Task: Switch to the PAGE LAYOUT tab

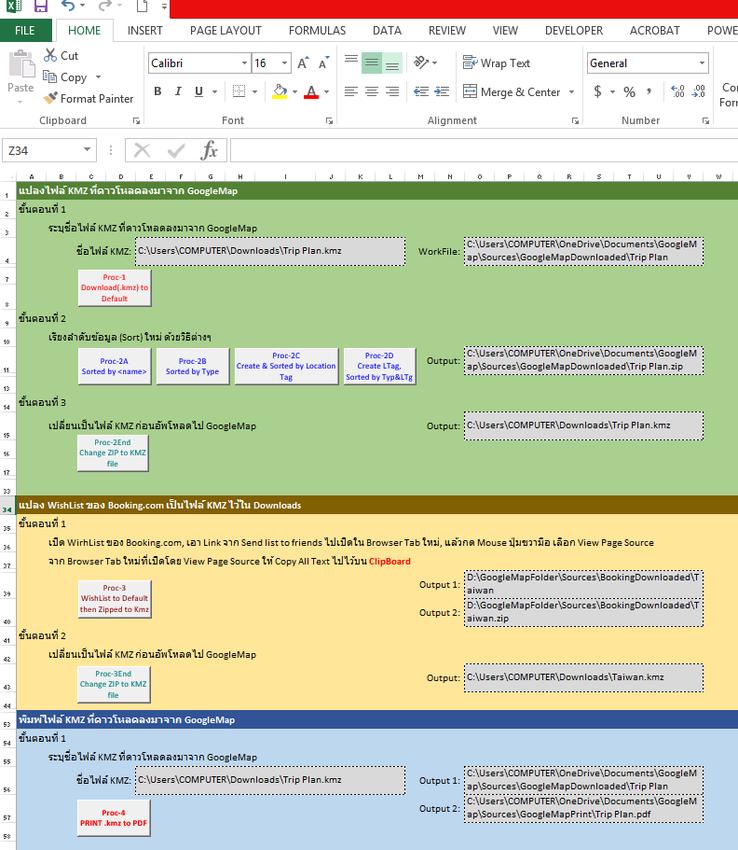Action: coord(226,30)
